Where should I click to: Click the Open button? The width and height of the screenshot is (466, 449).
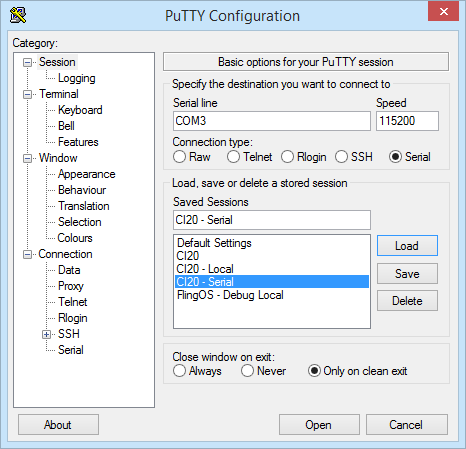(319, 425)
